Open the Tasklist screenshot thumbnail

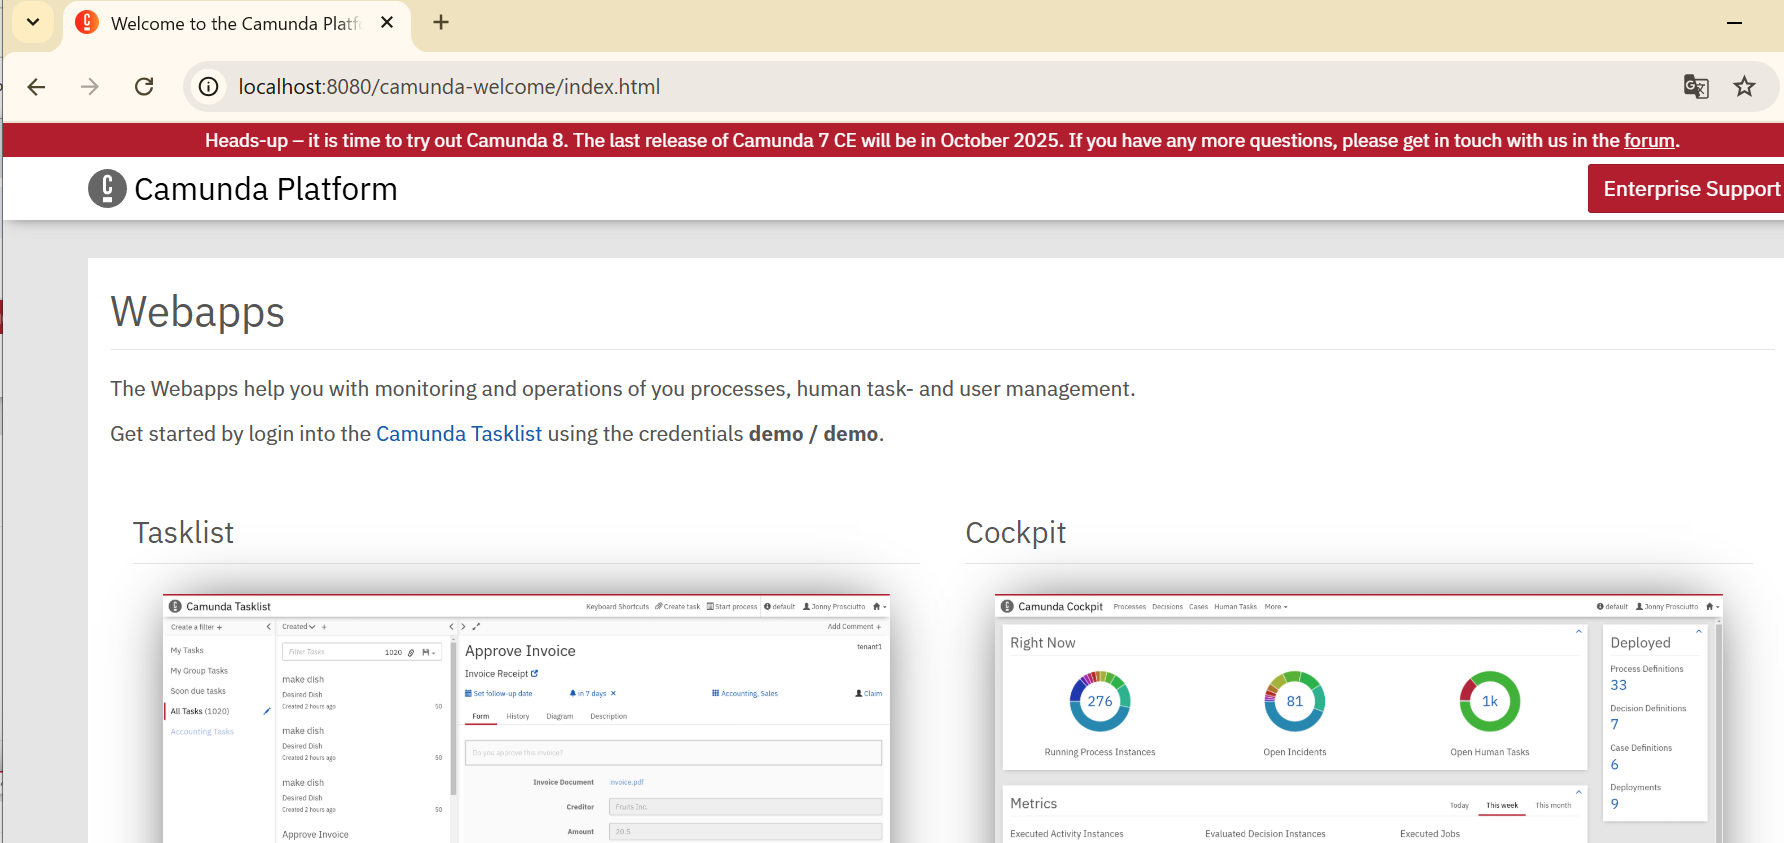coord(527,719)
